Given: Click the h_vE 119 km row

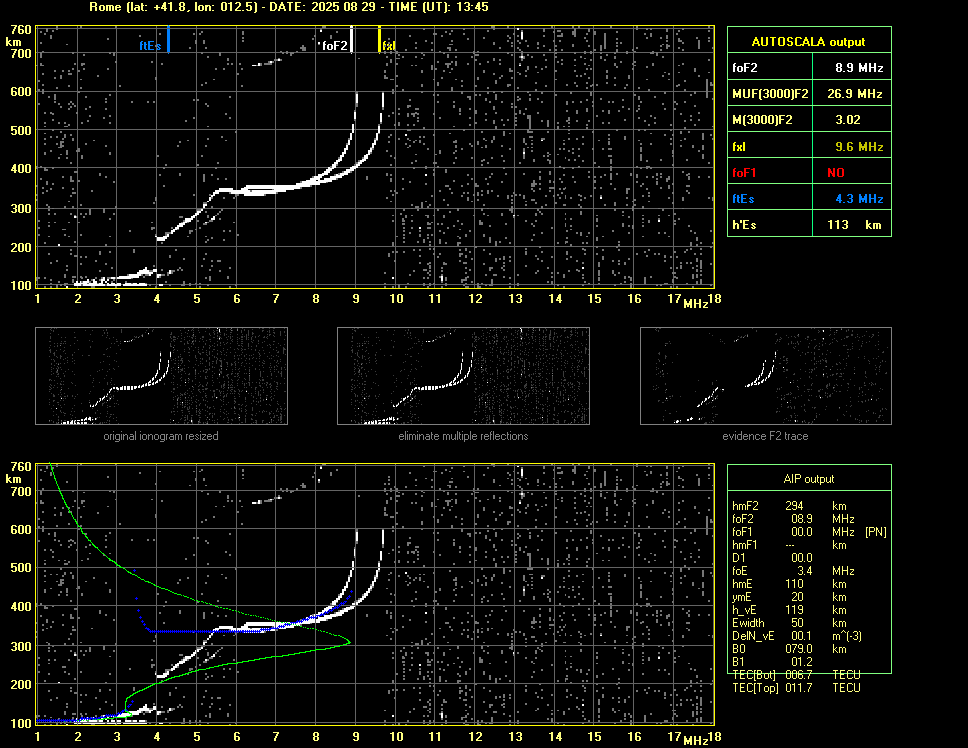Looking at the screenshot, I should [x=790, y=610].
